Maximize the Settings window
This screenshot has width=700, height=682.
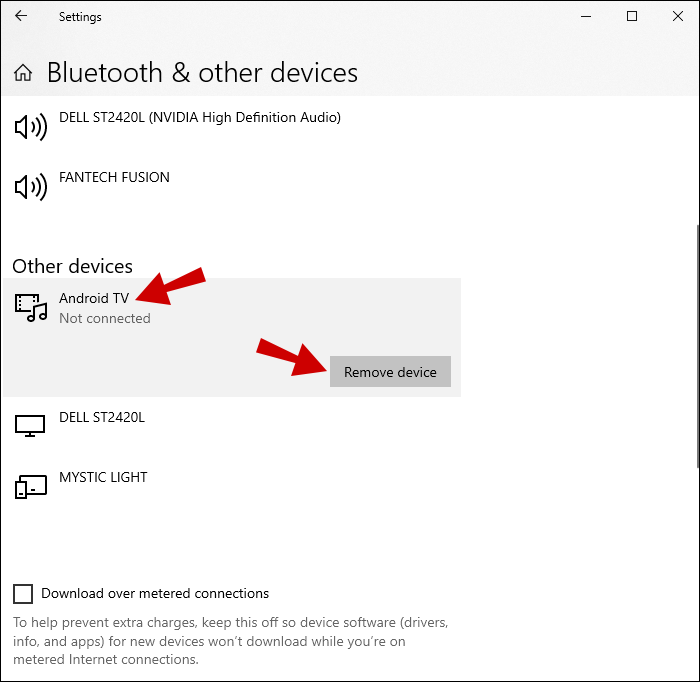[x=632, y=16]
